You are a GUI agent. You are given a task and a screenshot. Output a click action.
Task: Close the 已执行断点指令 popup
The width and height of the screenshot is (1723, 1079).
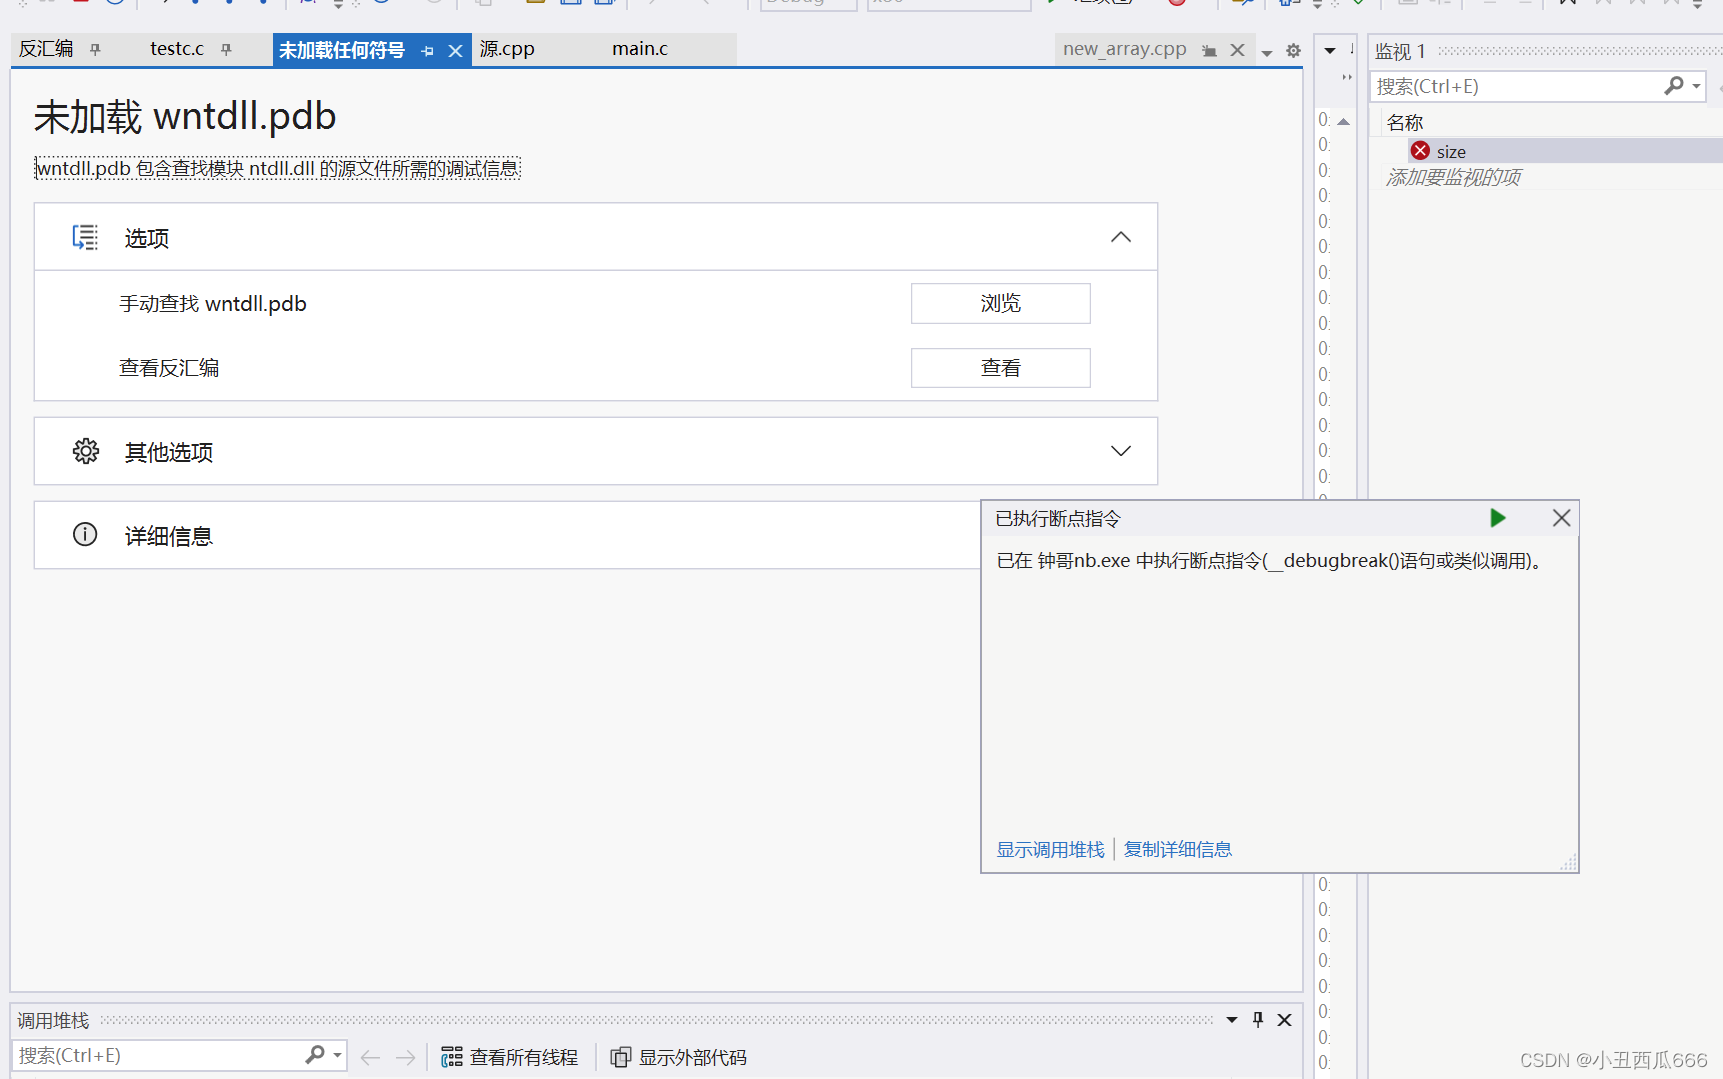[1561, 518]
